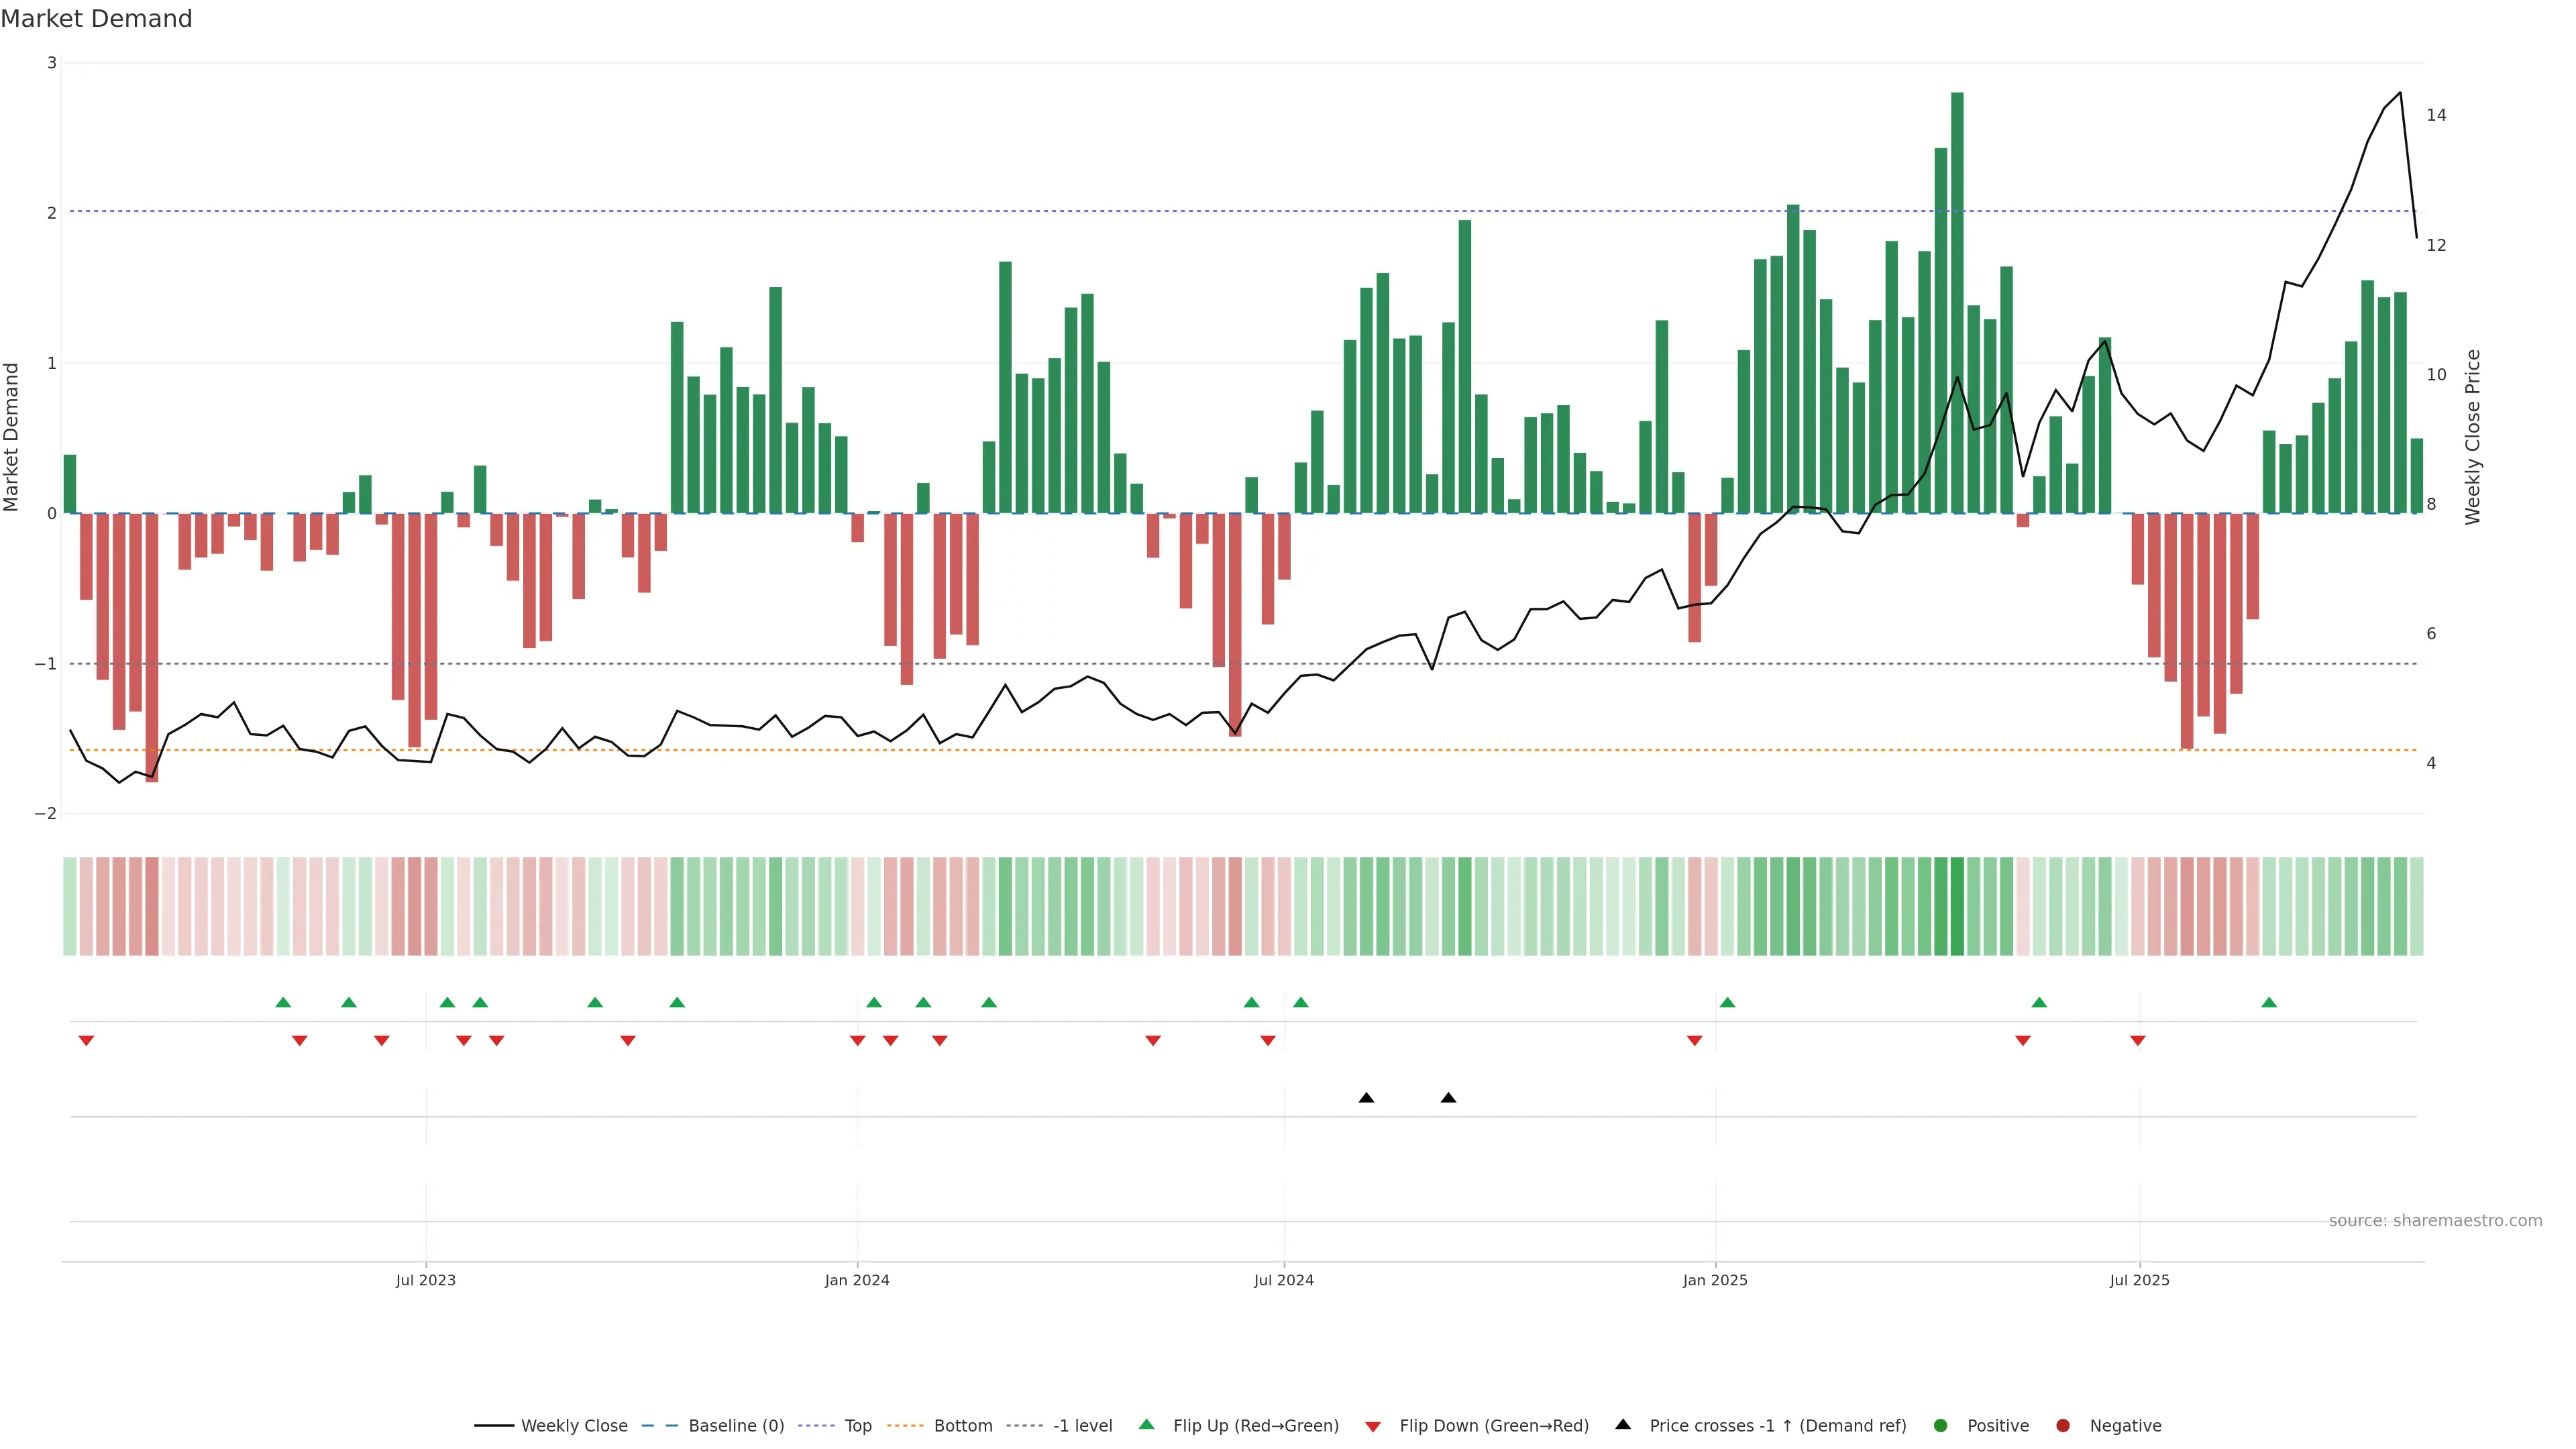
Task: Click the Jul 2023 x-axis label
Action: [x=425, y=1280]
